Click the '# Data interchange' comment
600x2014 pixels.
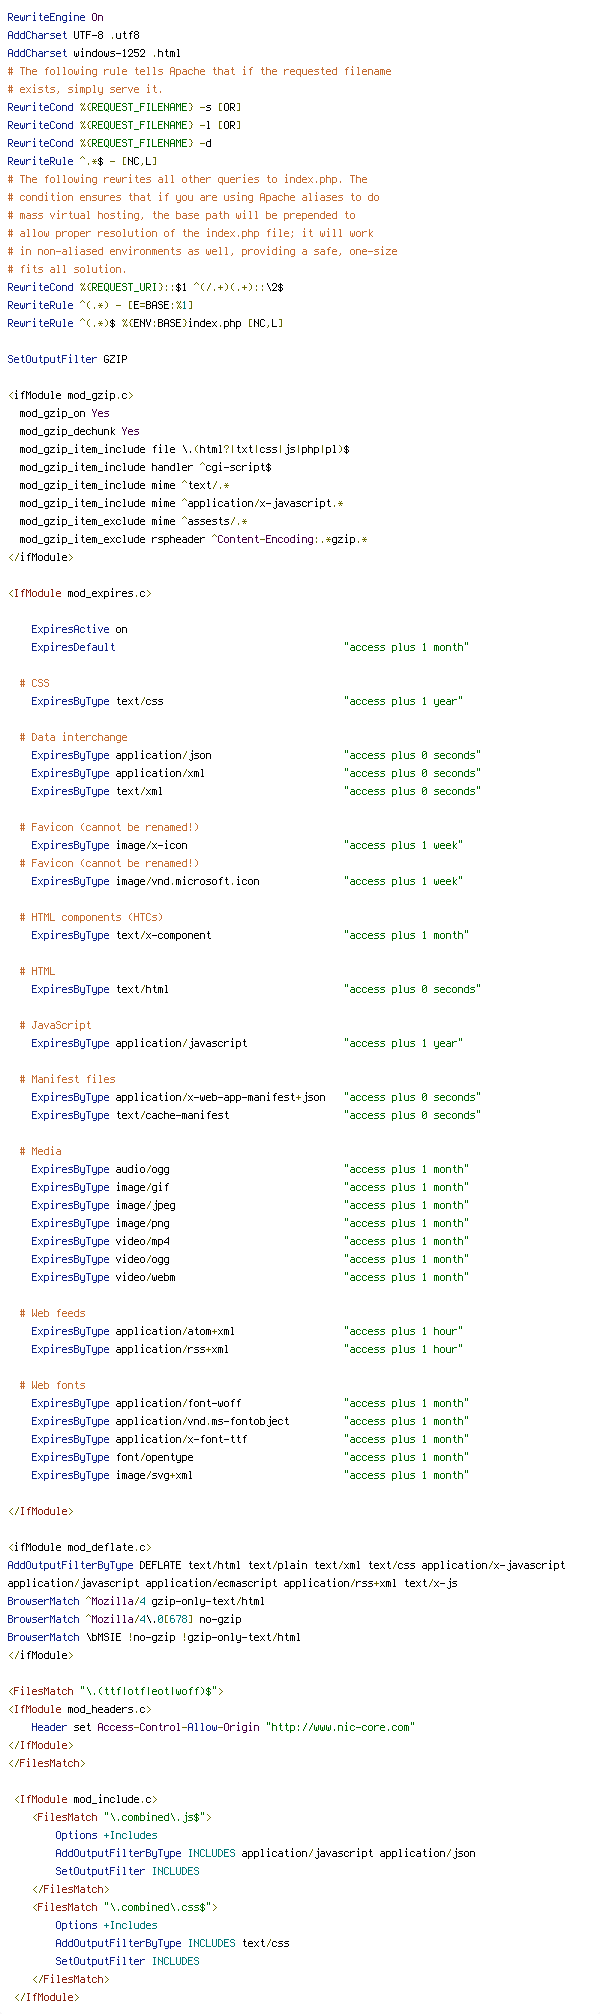(73, 737)
